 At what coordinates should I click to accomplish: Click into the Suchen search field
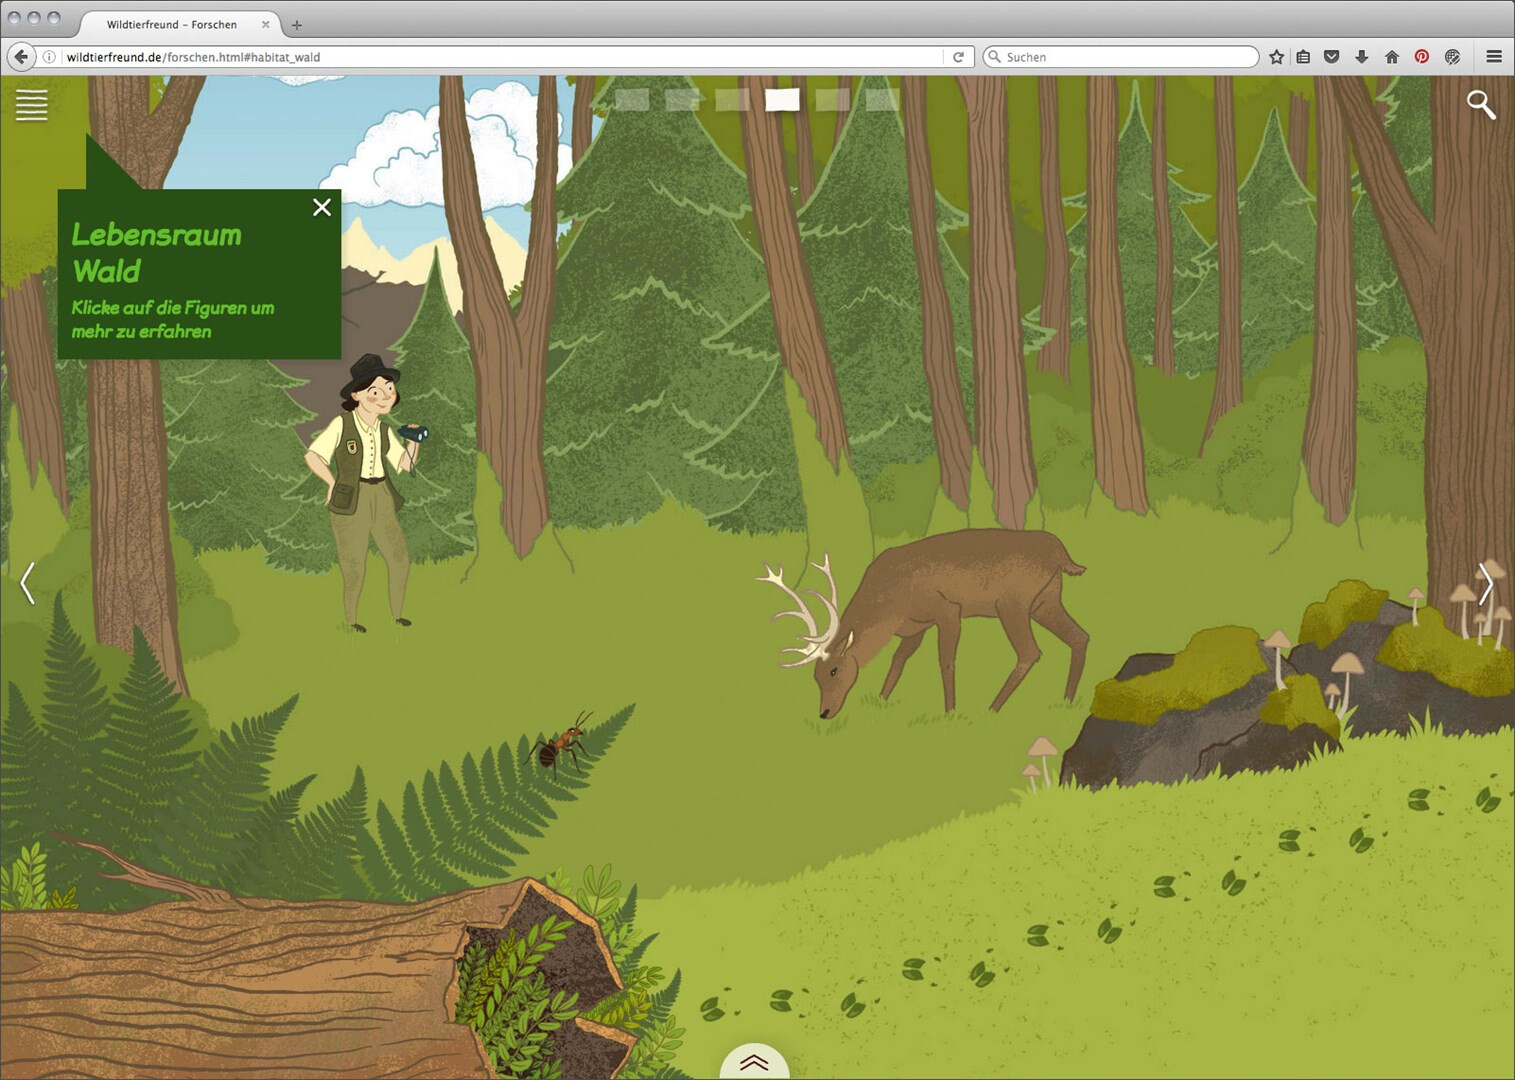click(x=1125, y=57)
